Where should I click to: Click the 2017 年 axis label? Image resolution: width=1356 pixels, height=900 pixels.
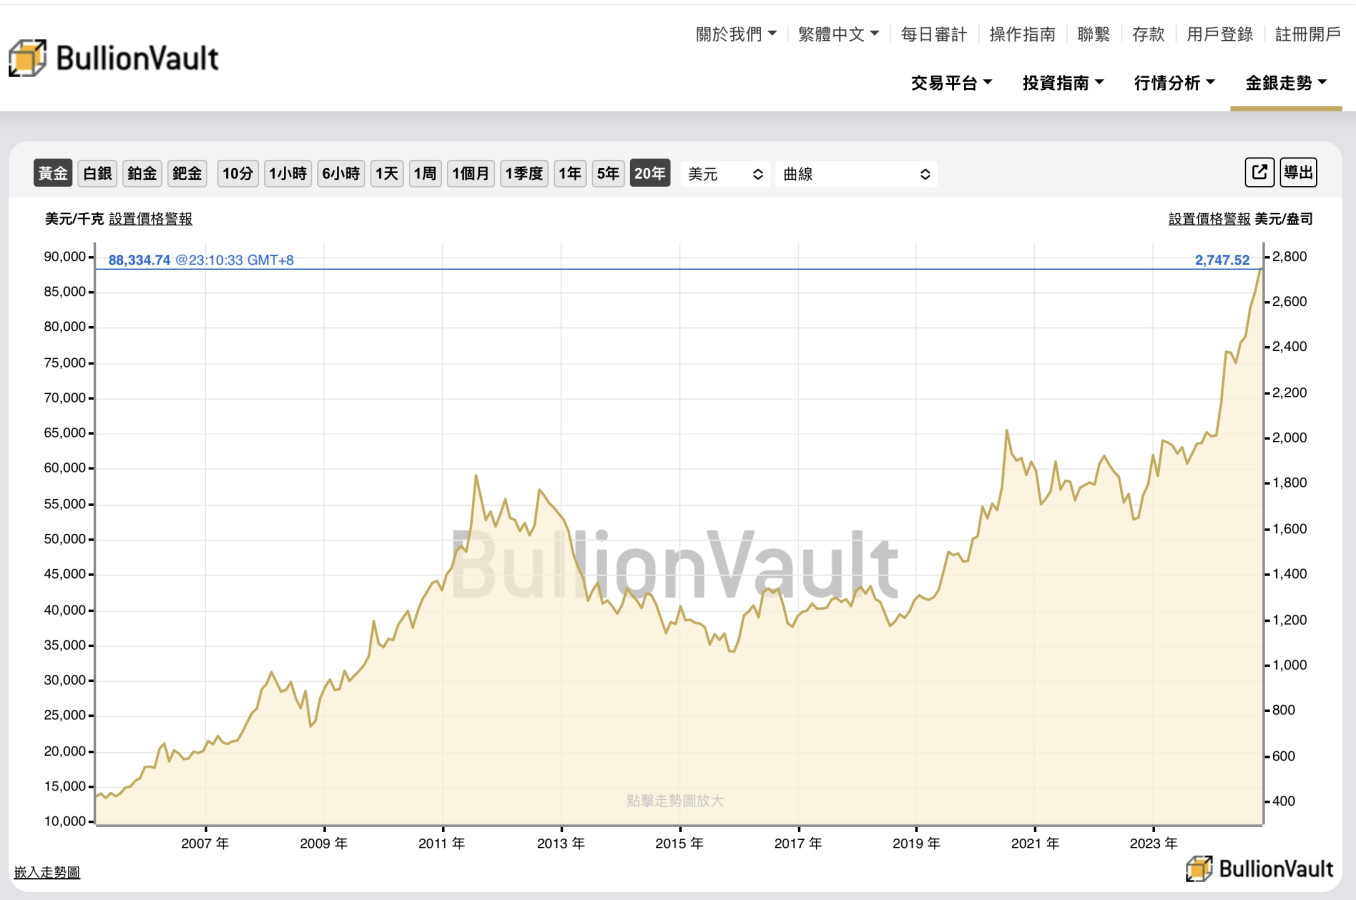(x=798, y=843)
